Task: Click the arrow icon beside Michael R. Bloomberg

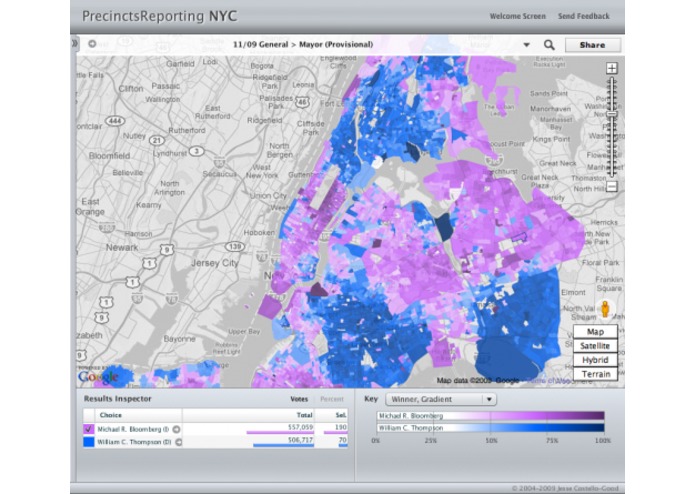Action: 176,429
